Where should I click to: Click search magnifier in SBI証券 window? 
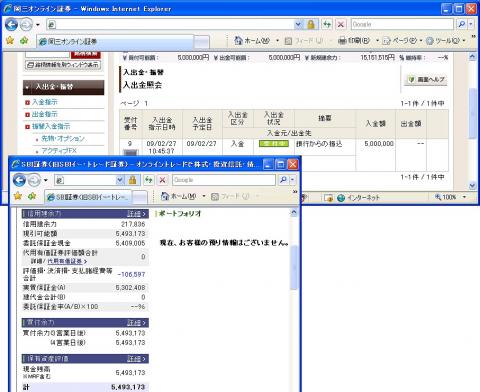(283, 180)
